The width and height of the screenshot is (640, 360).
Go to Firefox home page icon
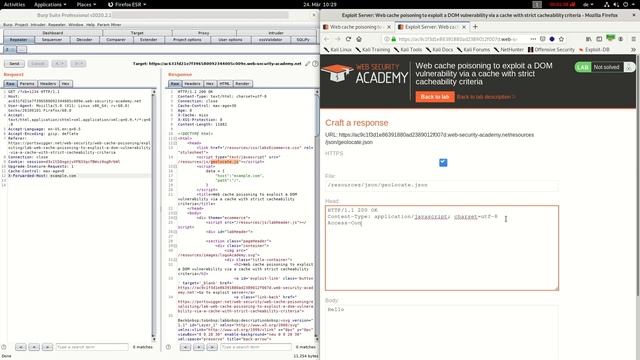[359, 39]
